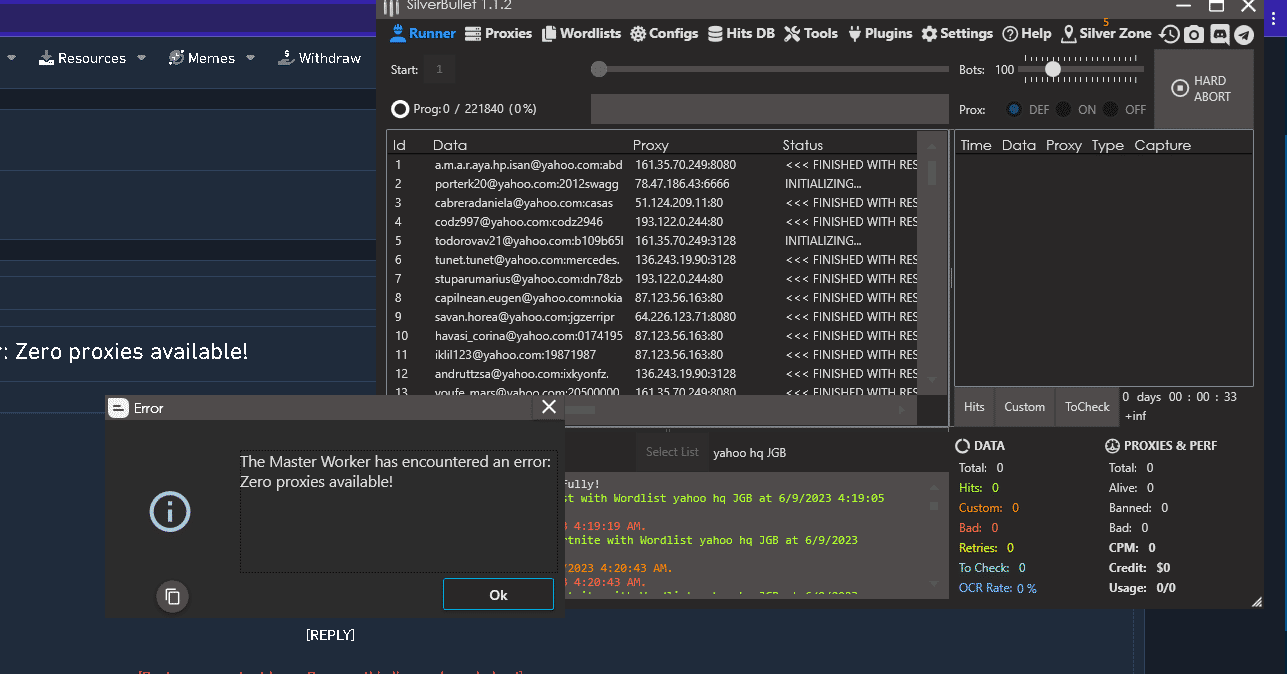Click the Time column header in hits panel
Image resolution: width=1287 pixels, height=674 pixels.
pos(976,145)
